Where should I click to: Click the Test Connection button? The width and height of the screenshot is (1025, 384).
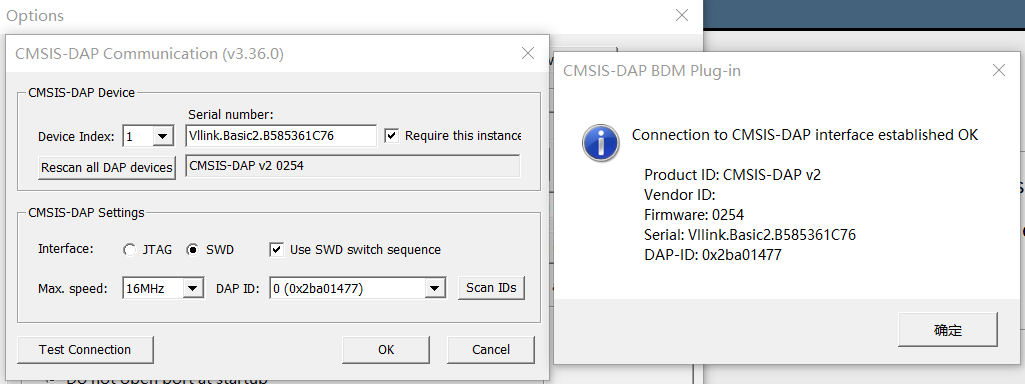(x=85, y=349)
